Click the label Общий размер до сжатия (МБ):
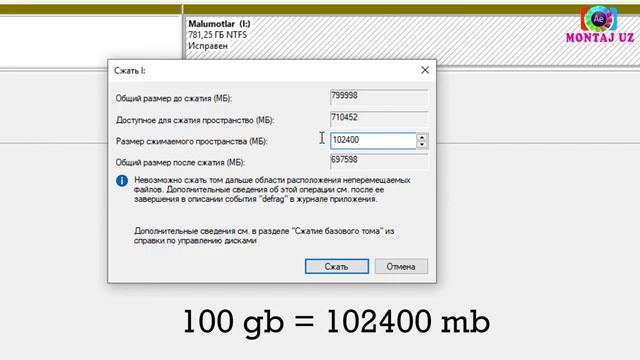The width and height of the screenshot is (640, 360). (173, 98)
